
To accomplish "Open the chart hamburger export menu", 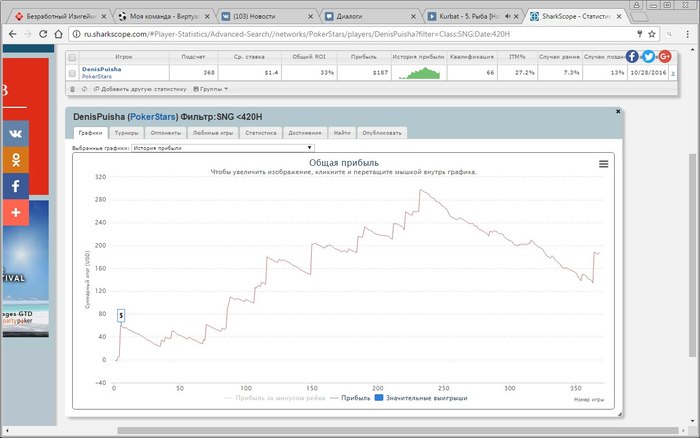I will click(x=604, y=164).
